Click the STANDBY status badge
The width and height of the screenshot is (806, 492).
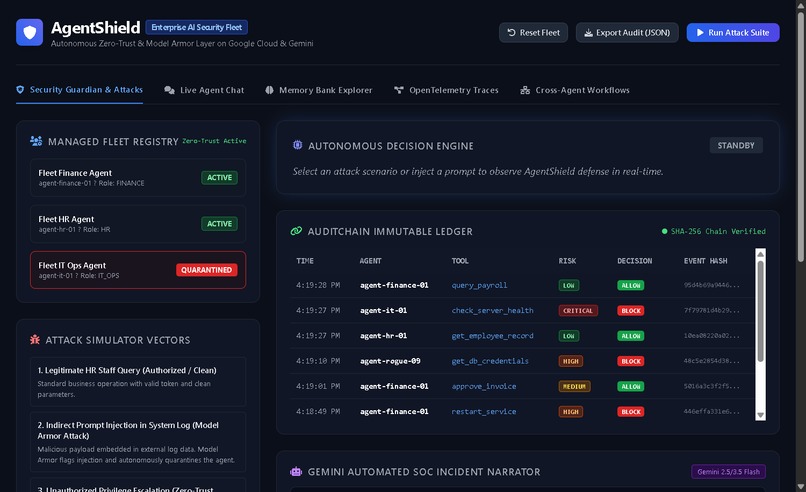(x=736, y=145)
